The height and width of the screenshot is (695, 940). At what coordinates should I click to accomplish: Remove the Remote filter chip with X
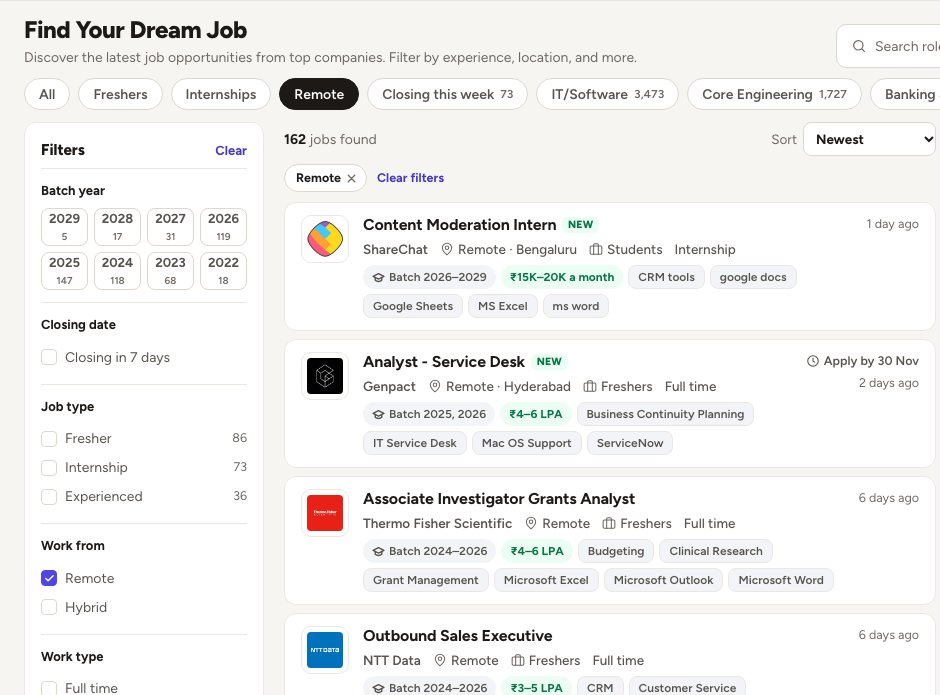click(x=351, y=178)
